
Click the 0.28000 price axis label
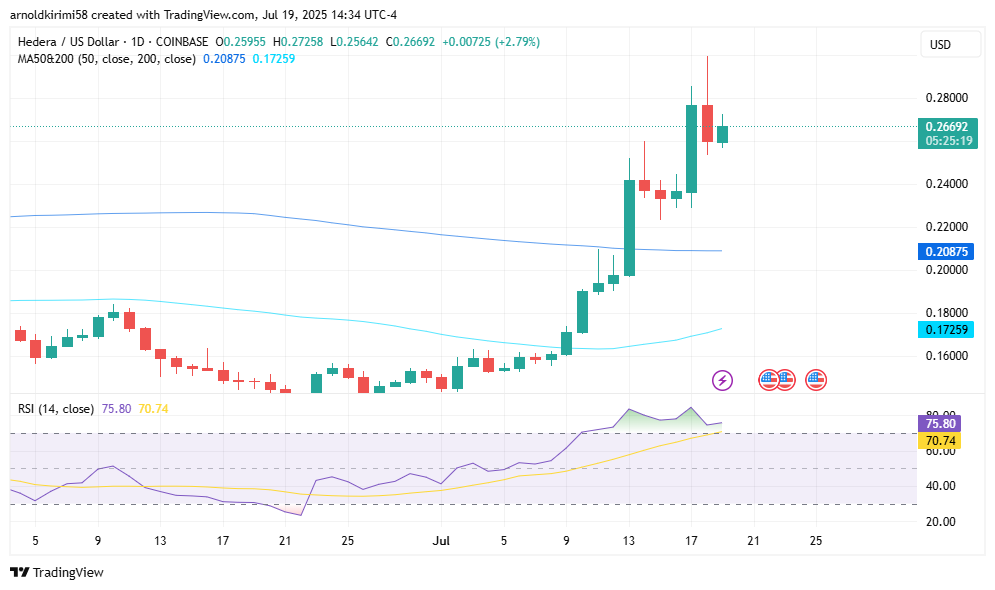947,98
